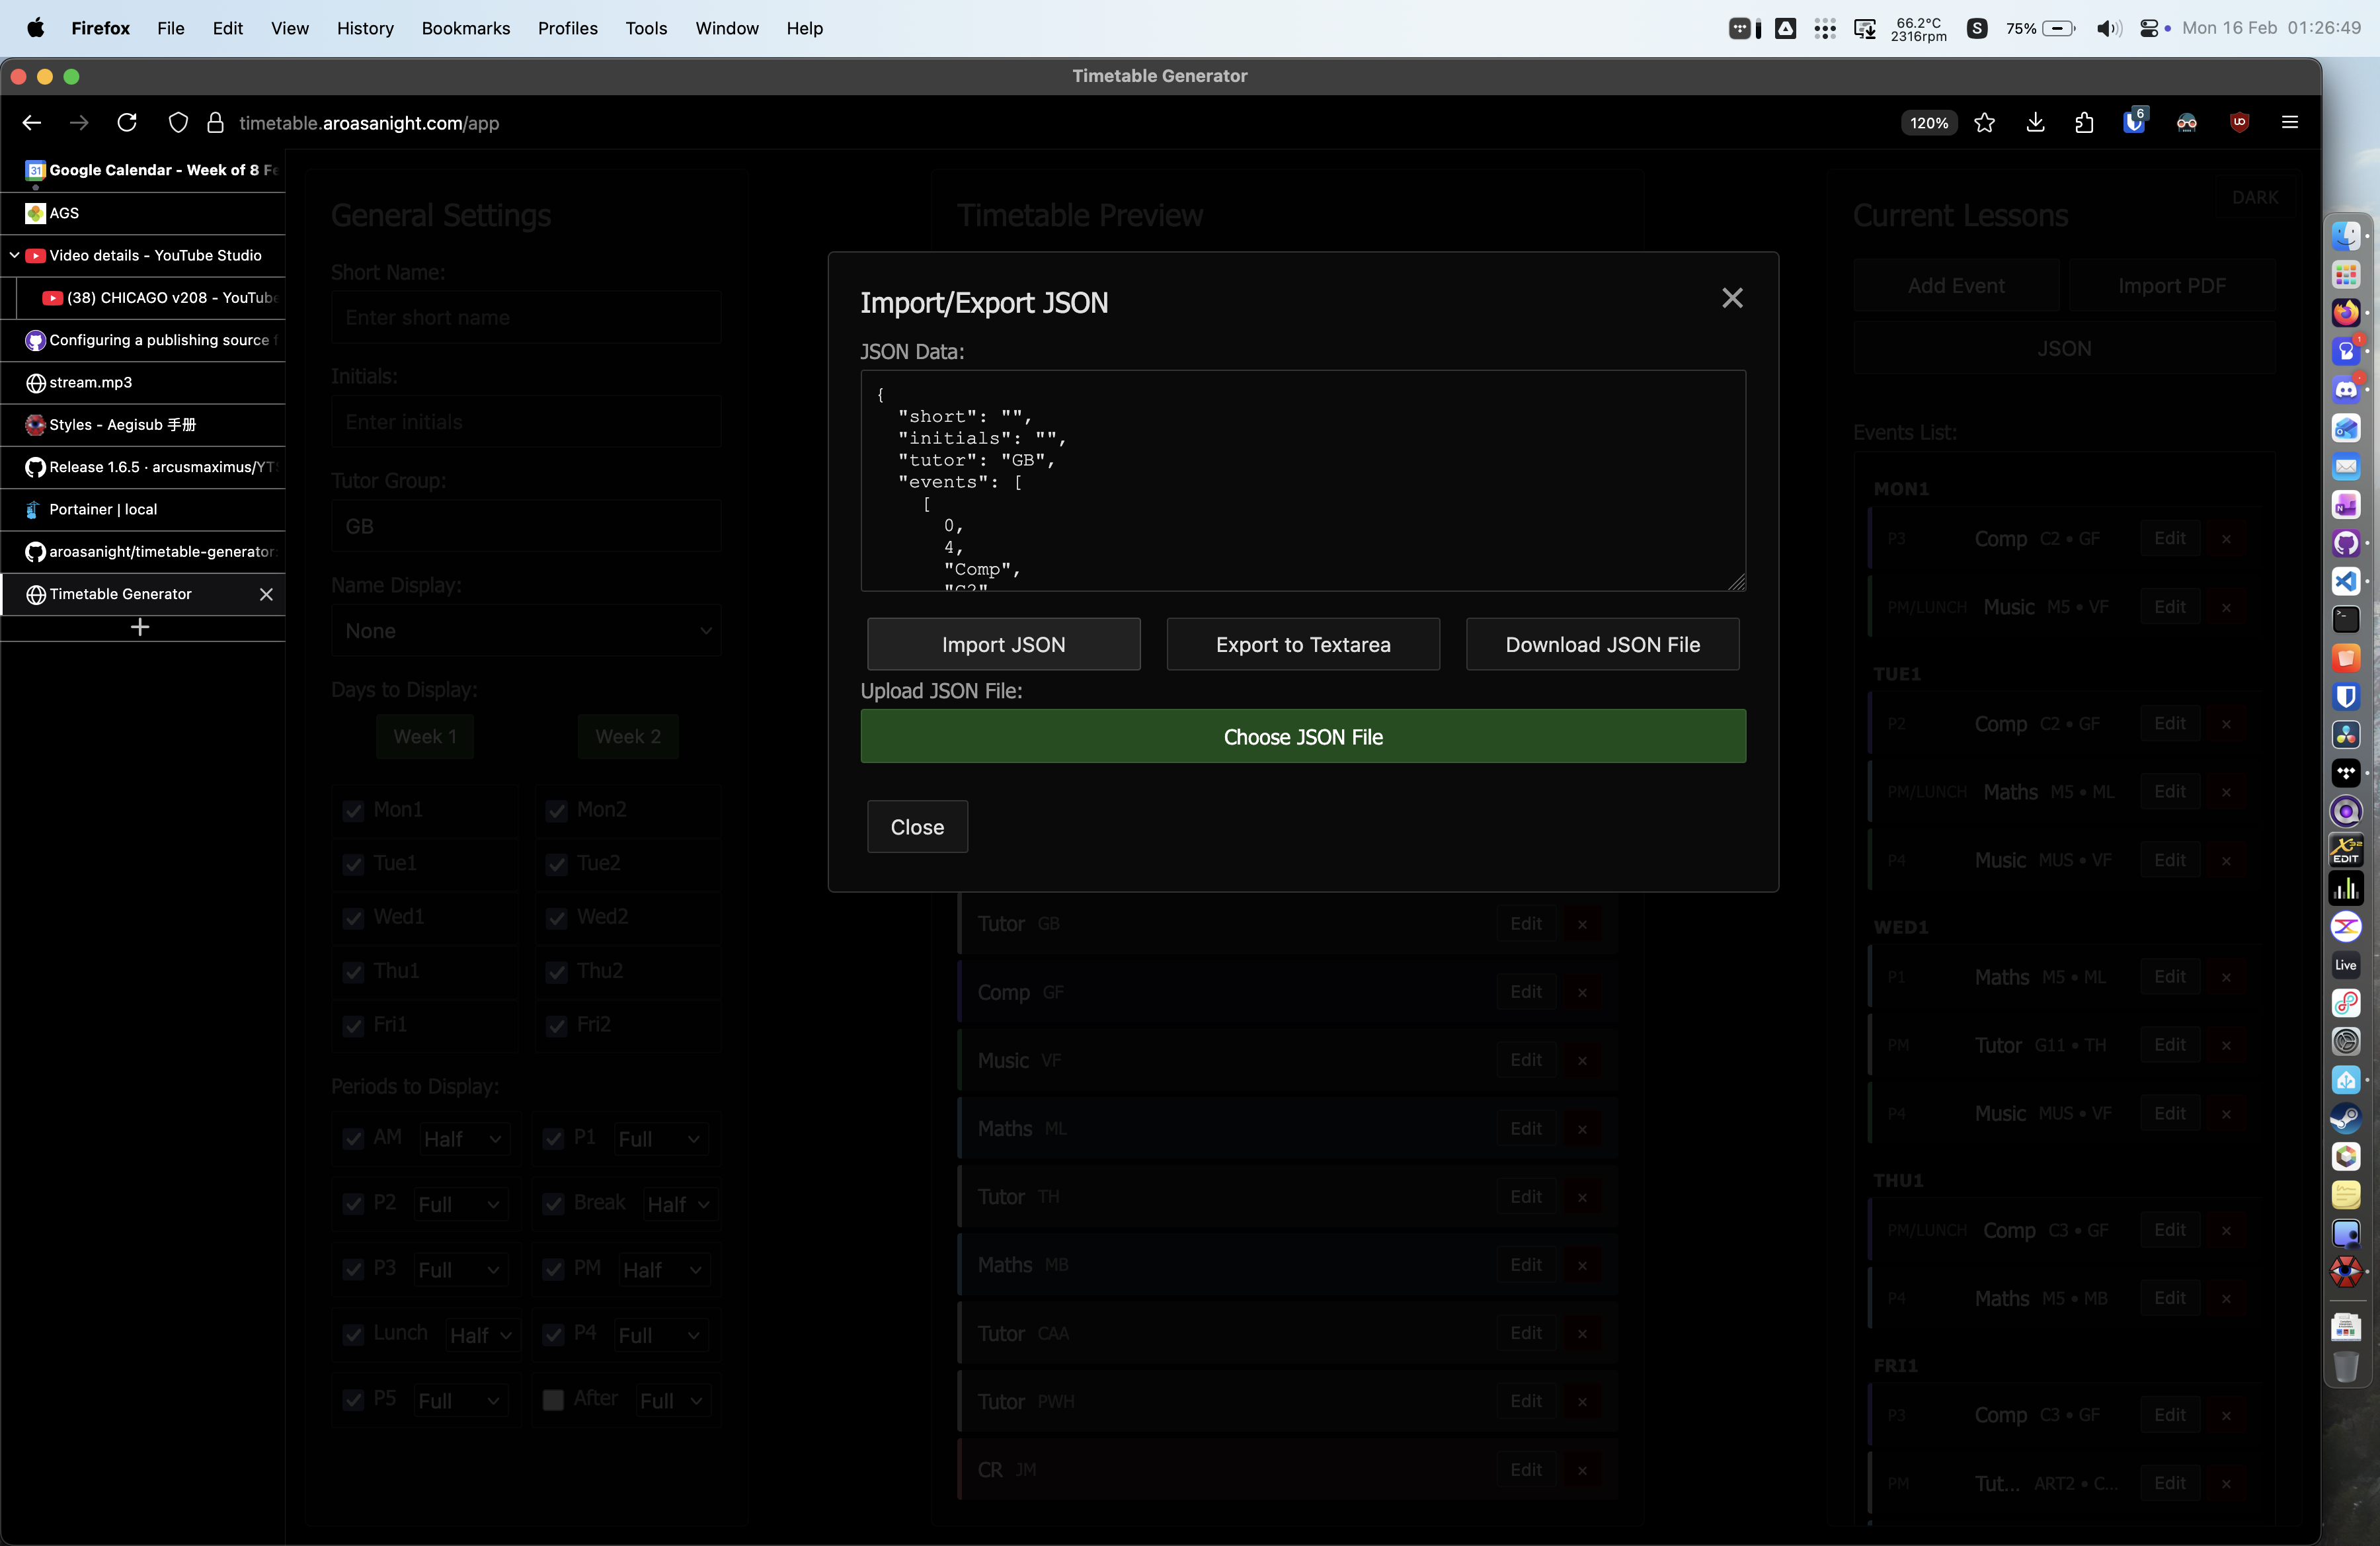Screen dimensions: 2380x1546
Task: Click the Close button in the dialog
Action: click(x=917, y=827)
